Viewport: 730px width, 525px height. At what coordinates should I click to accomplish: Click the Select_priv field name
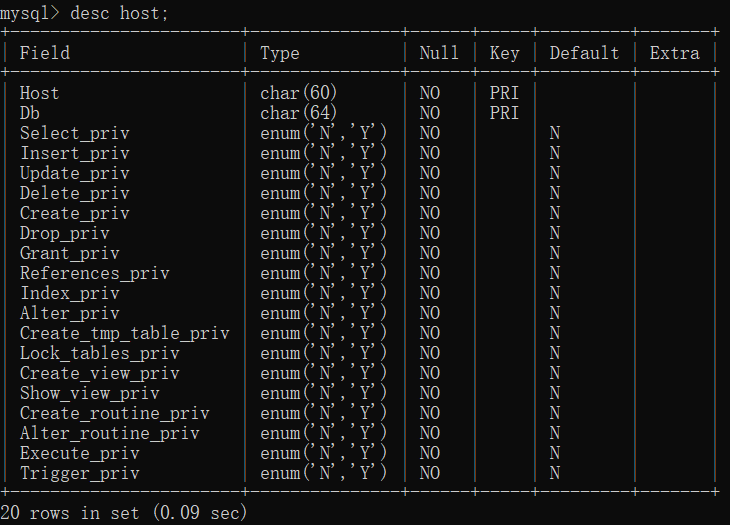[74, 134]
